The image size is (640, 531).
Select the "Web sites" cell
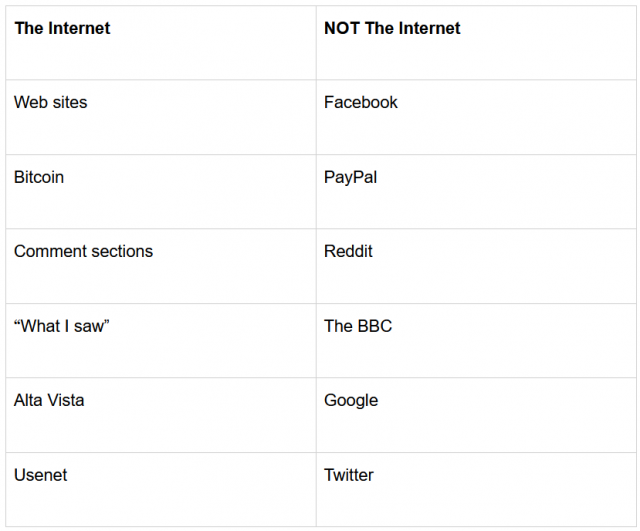50,102
